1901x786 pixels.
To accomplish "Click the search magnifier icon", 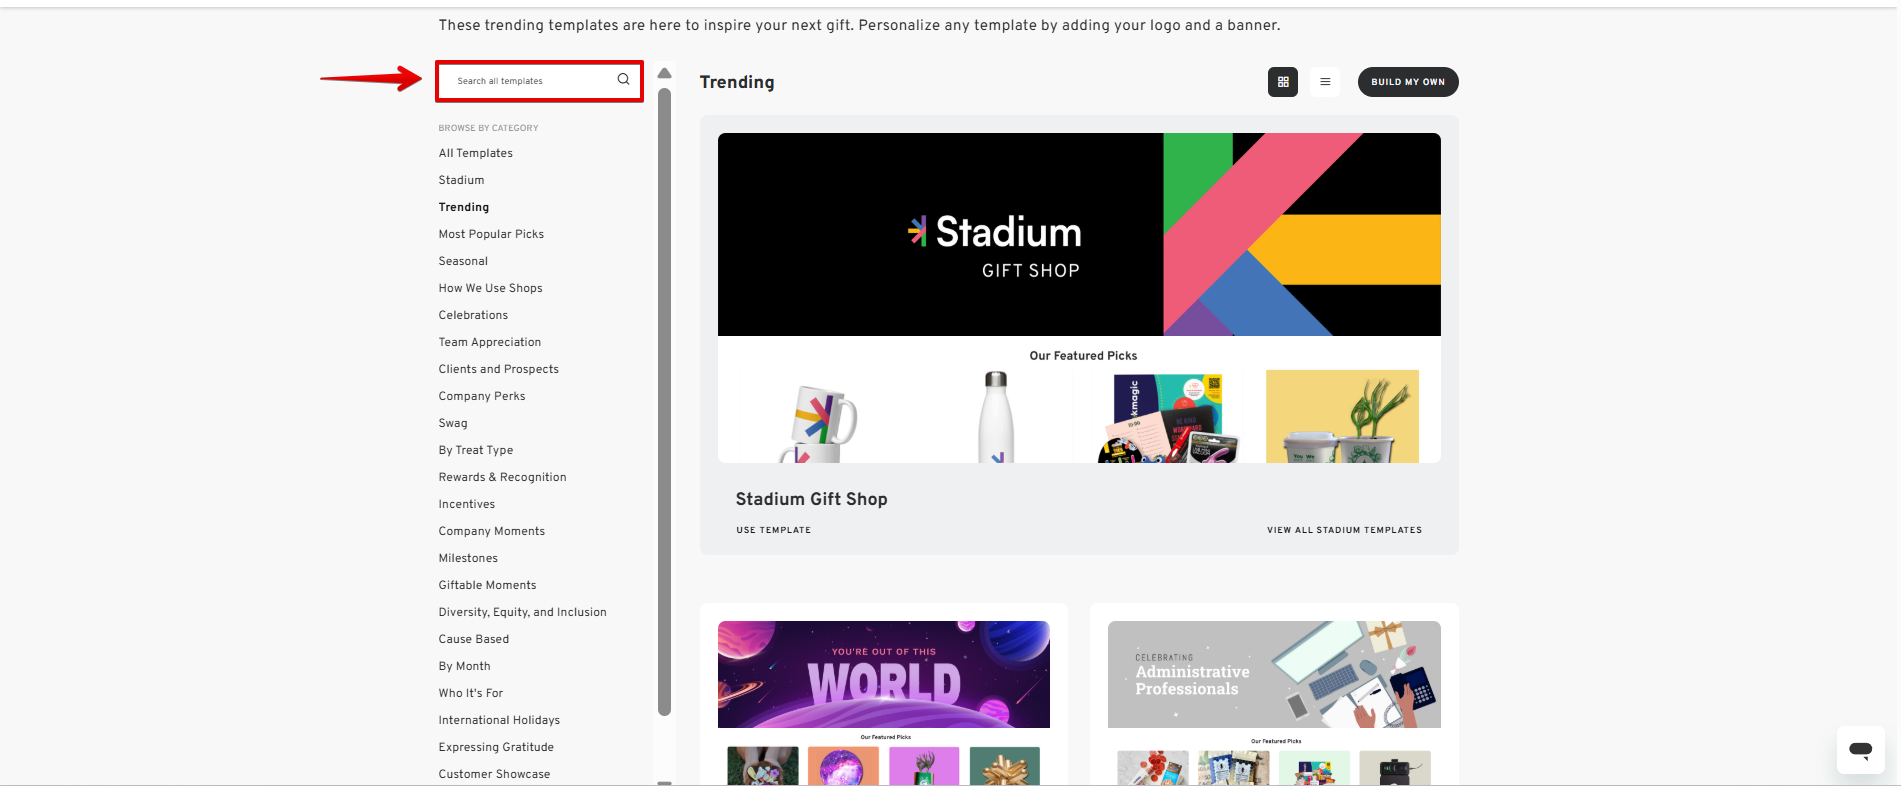I will (x=623, y=80).
